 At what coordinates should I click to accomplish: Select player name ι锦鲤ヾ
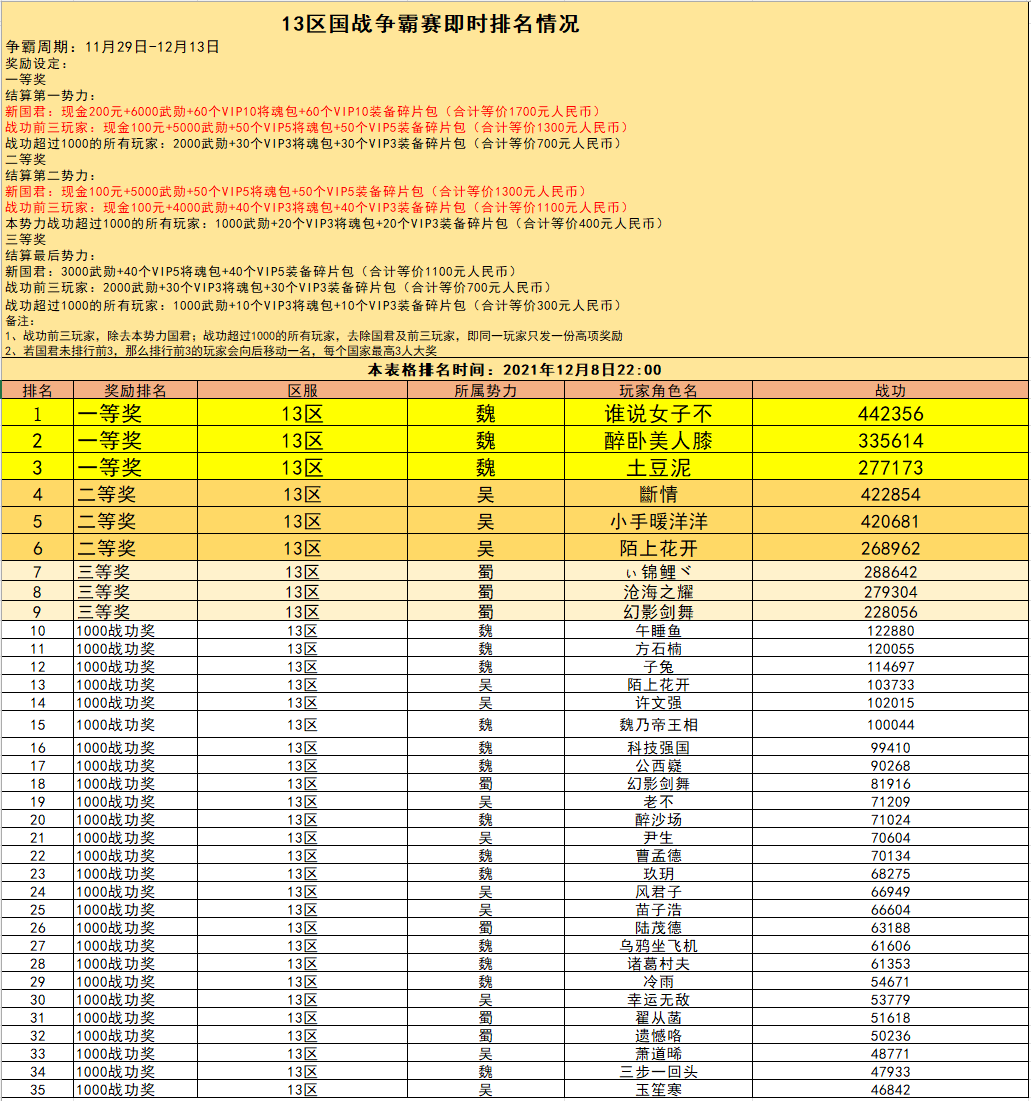[659, 572]
